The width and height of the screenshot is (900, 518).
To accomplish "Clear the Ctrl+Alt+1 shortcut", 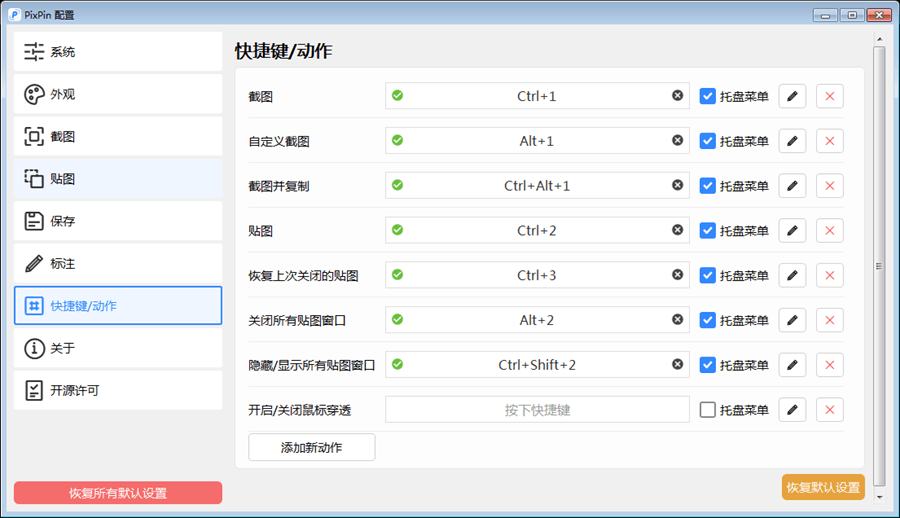I will click(677, 185).
